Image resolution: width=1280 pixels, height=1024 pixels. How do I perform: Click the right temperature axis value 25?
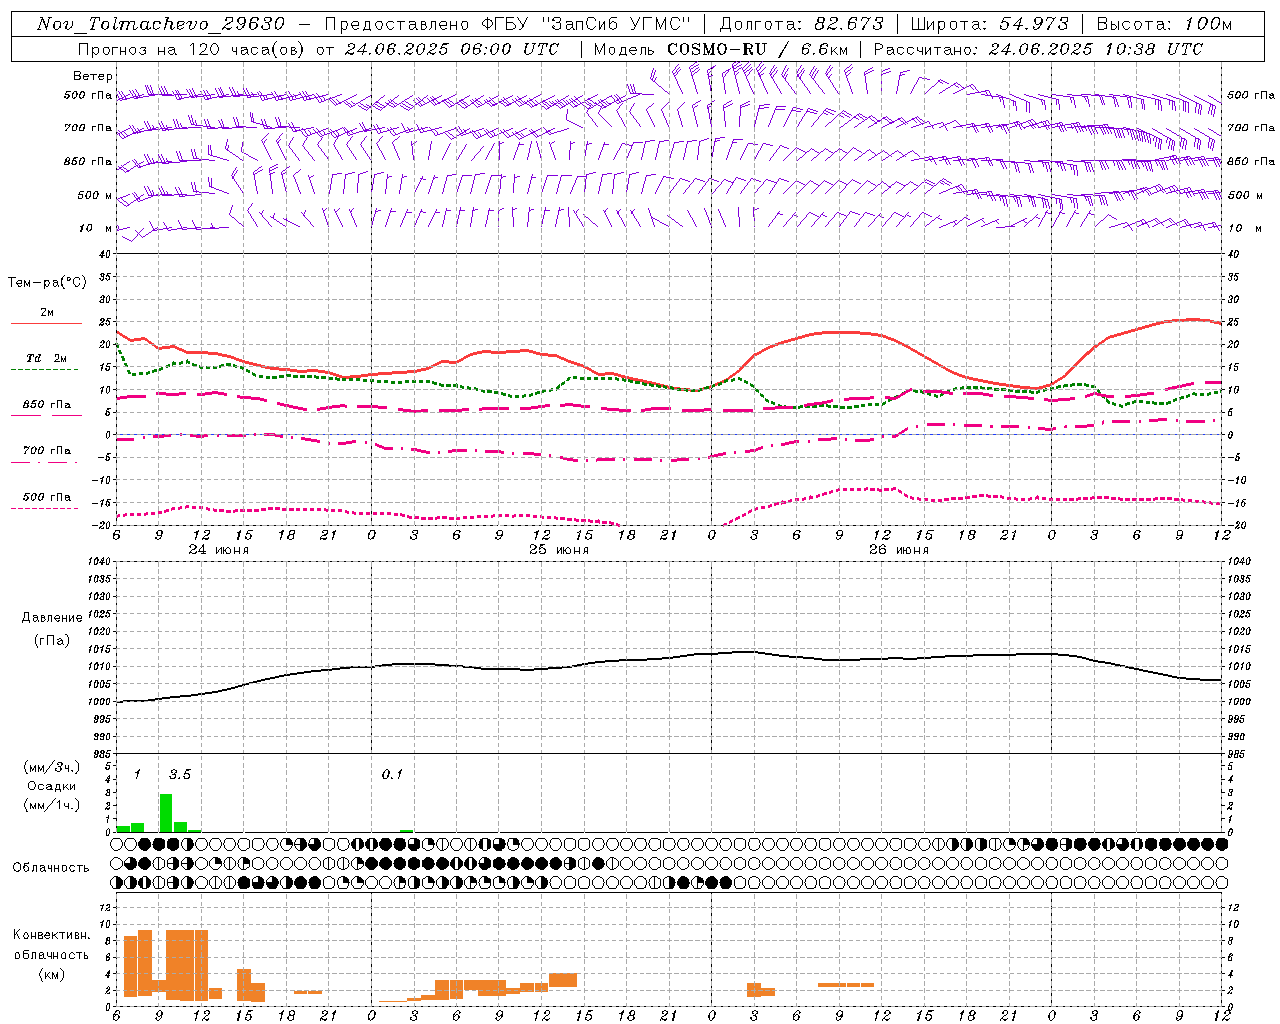click(1233, 322)
